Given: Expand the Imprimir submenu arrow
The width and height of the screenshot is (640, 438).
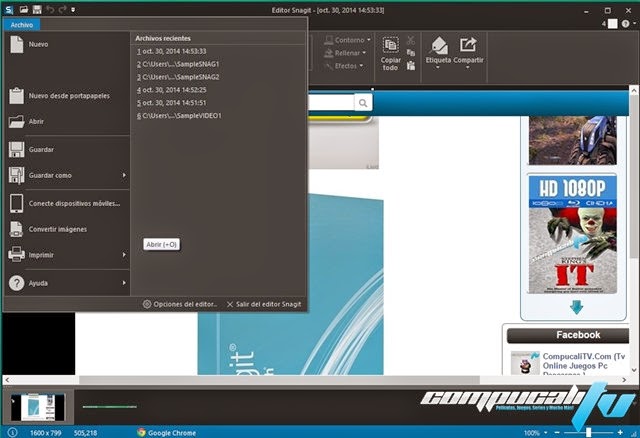Looking at the screenshot, I should (124, 255).
